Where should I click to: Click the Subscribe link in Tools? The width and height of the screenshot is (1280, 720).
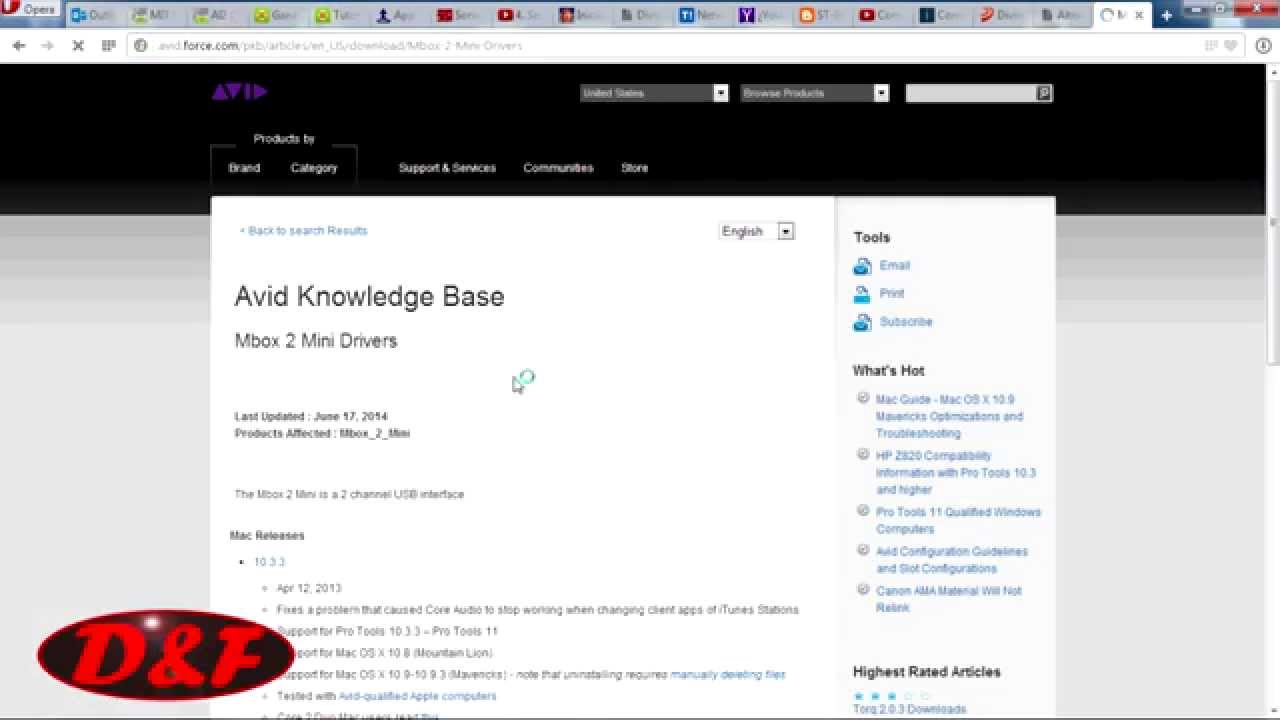[906, 321]
